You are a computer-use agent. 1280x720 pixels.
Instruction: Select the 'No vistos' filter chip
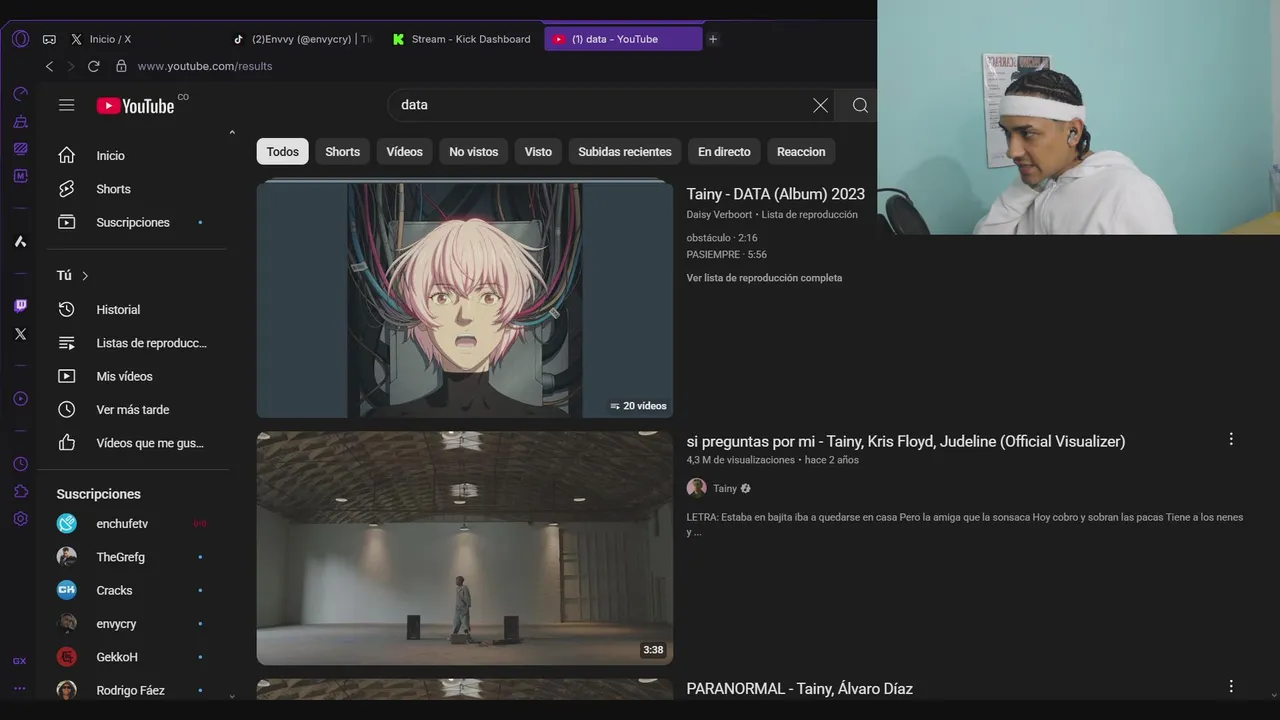473,152
